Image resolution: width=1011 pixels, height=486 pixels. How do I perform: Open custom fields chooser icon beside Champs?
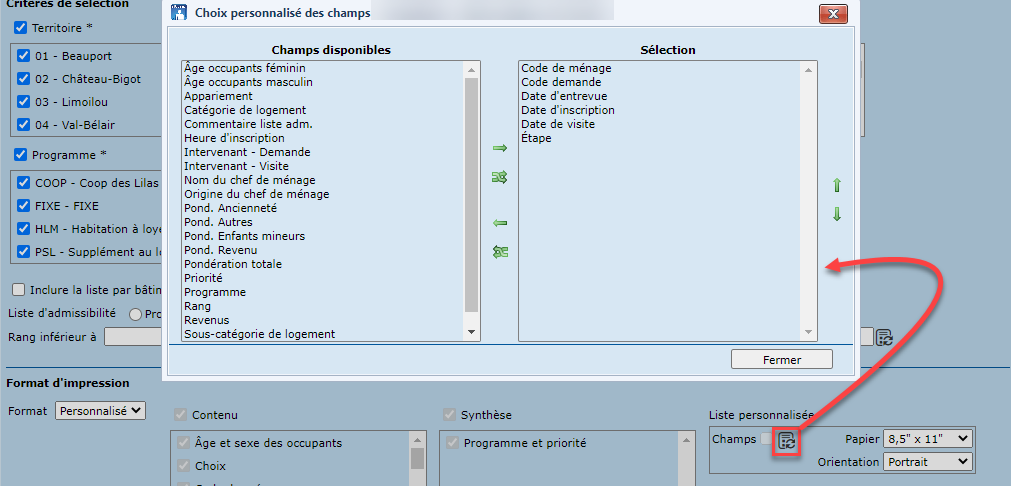[x=787, y=440]
